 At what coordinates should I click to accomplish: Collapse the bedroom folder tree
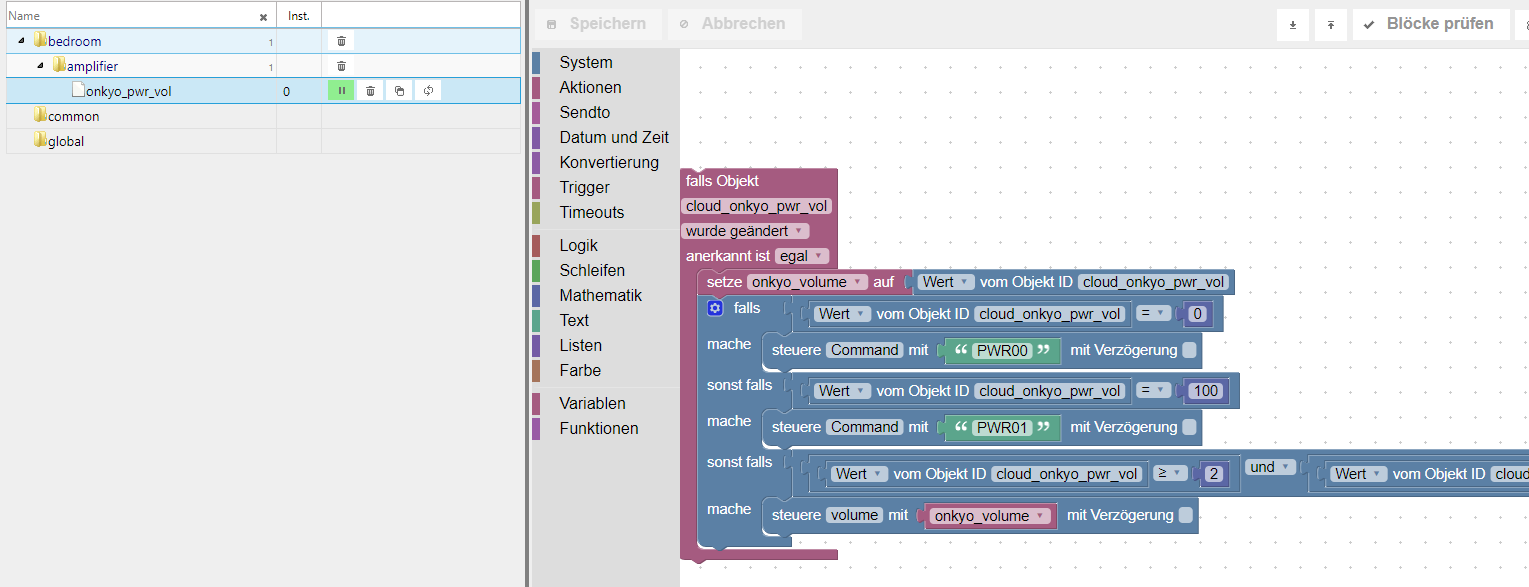(x=22, y=41)
